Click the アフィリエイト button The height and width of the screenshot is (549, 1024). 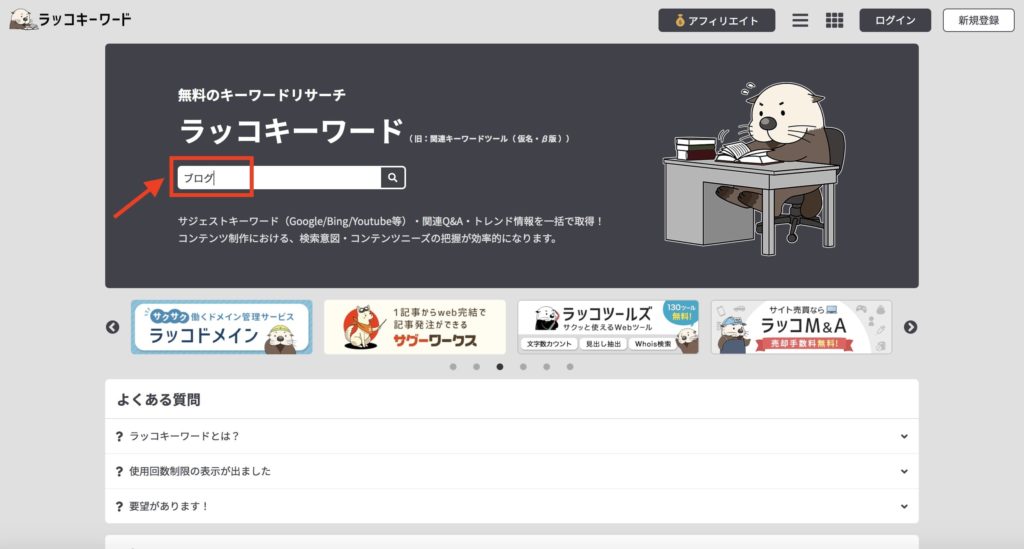716,20
